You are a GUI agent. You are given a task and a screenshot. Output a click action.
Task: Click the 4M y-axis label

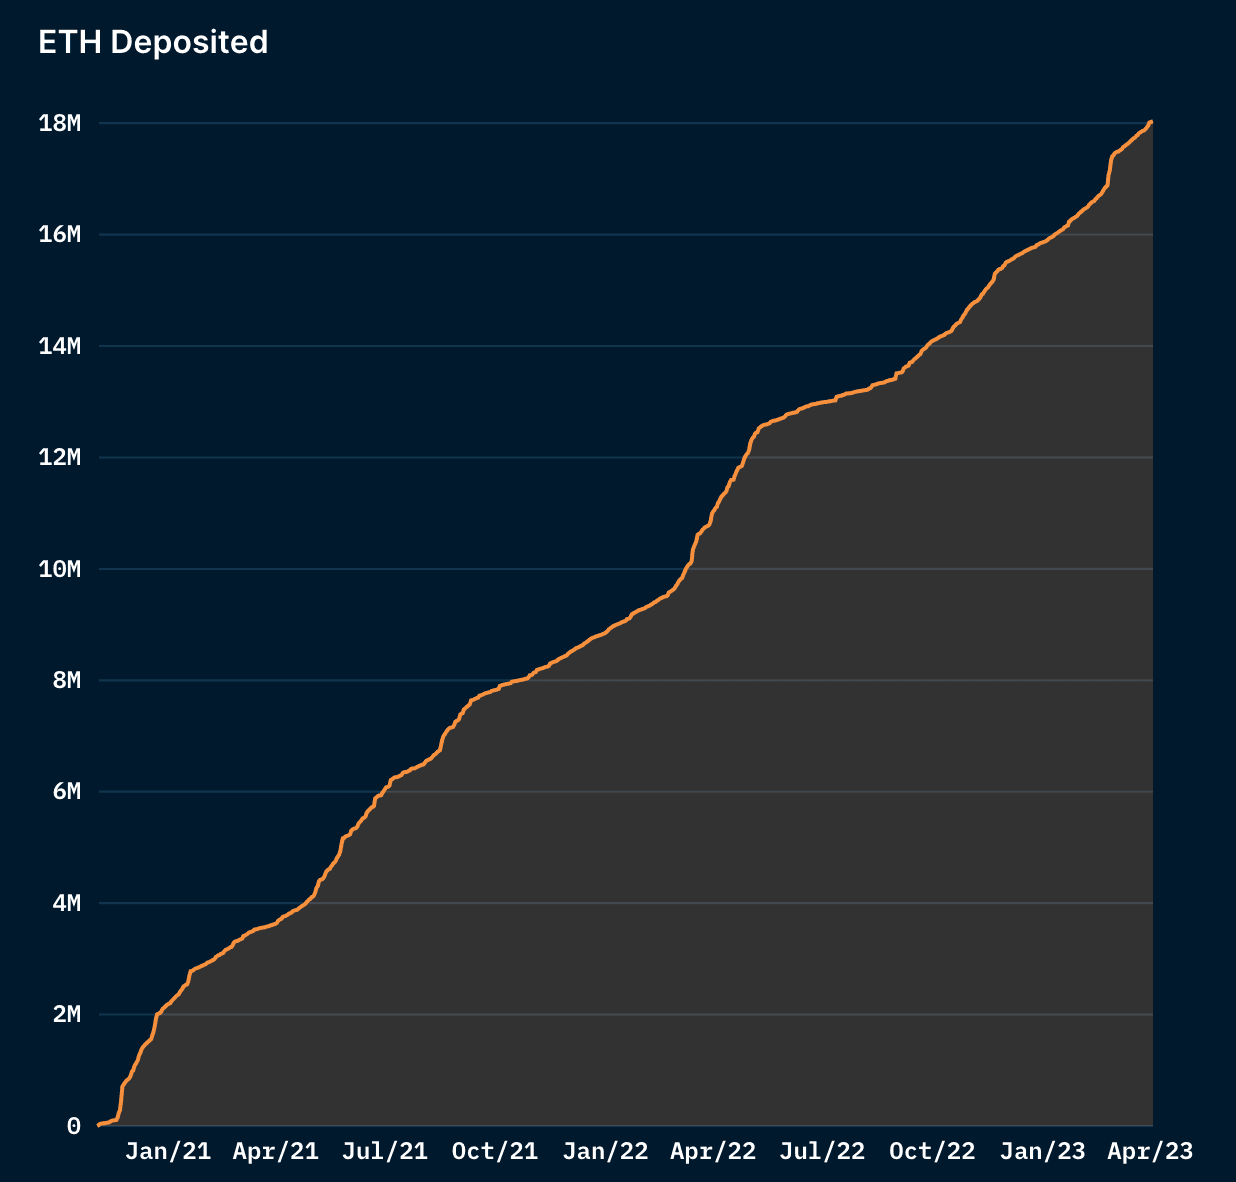66,903
